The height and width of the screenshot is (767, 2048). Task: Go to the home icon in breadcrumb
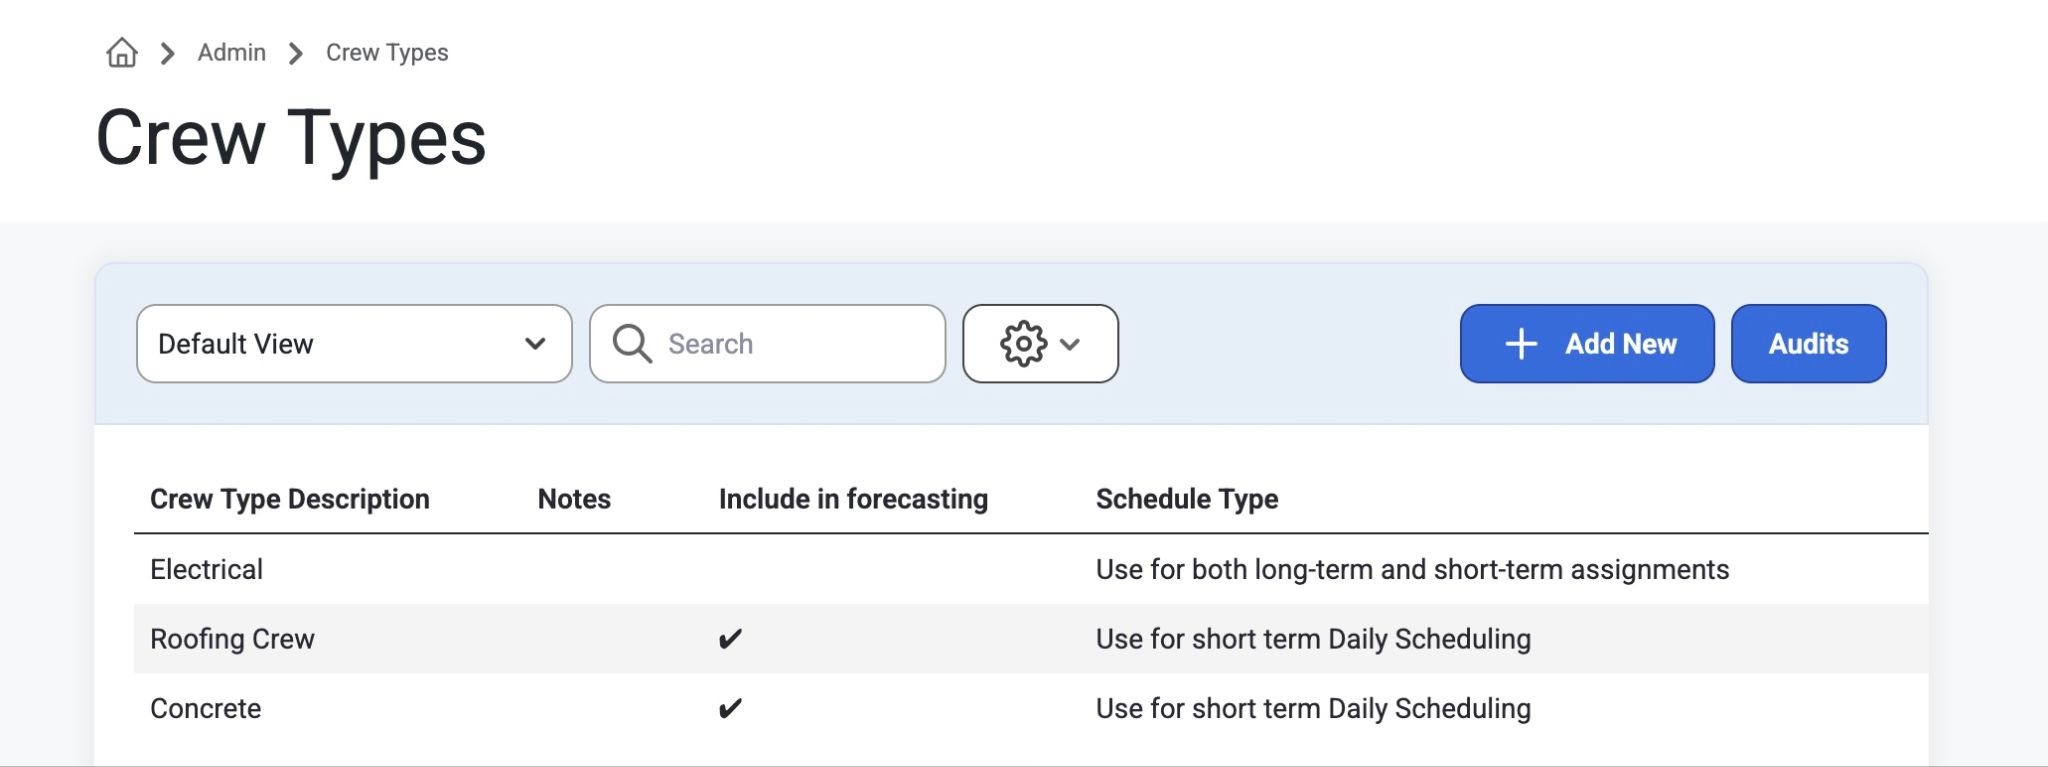click(x=122, y=52)
